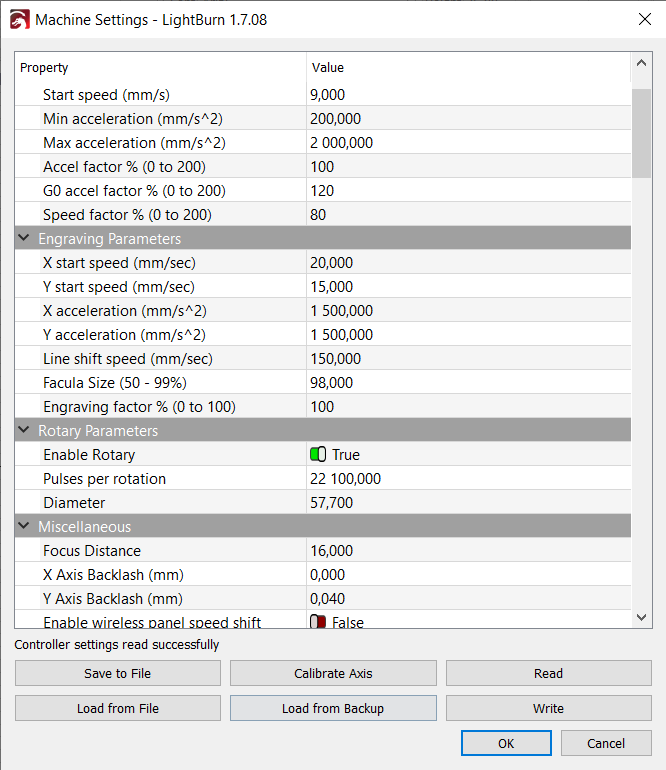The height and width of the screenshot is (770, 666).
Task: Click the Load from Backup button
Action: click(x=333, y=708)
